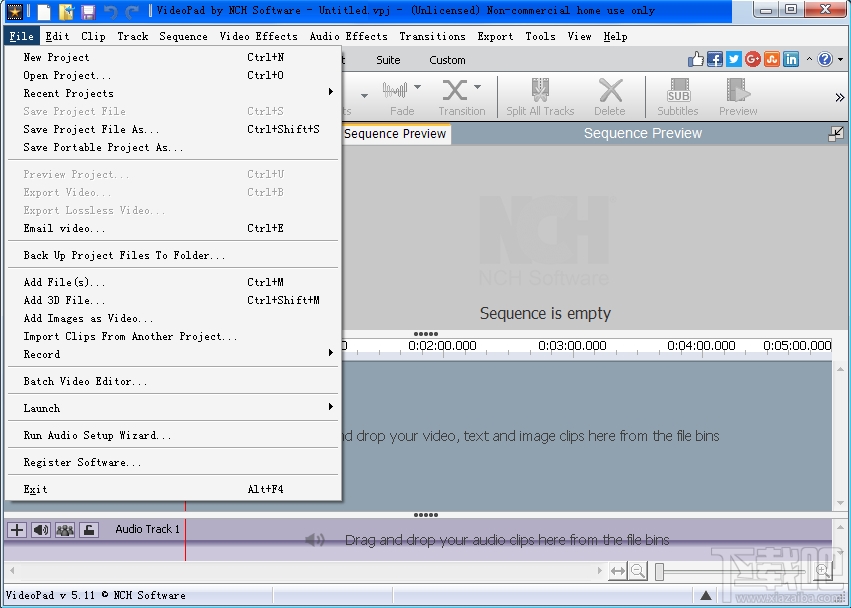
Task: Share VideoPad on Facebook
Action: 714,59
